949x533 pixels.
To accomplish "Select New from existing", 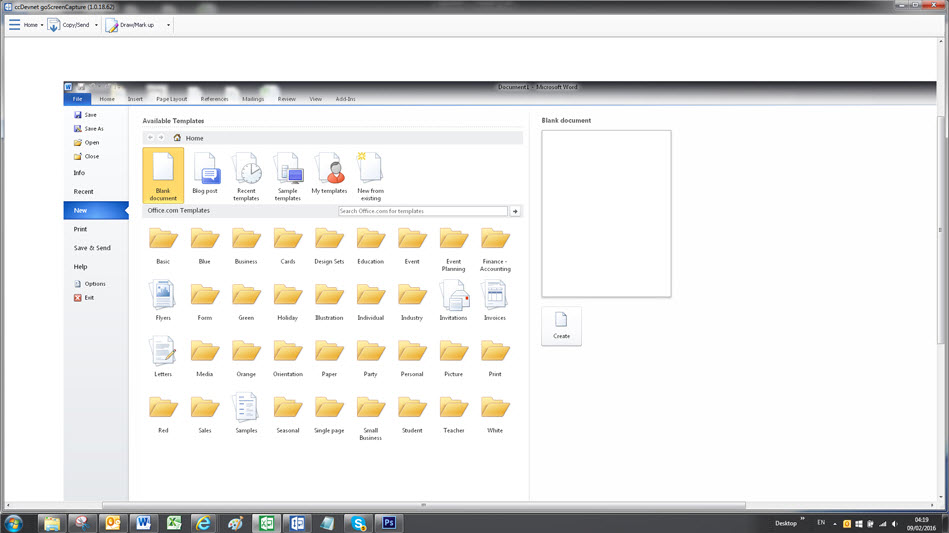I will 370,173.
